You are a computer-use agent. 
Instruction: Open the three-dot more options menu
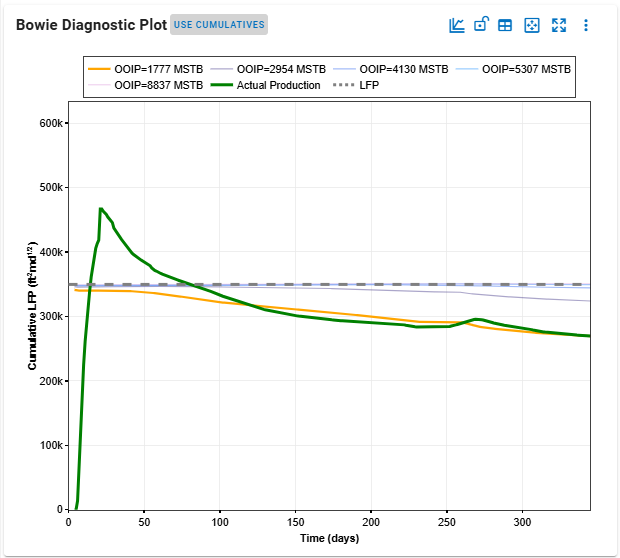tap(586, 25)
